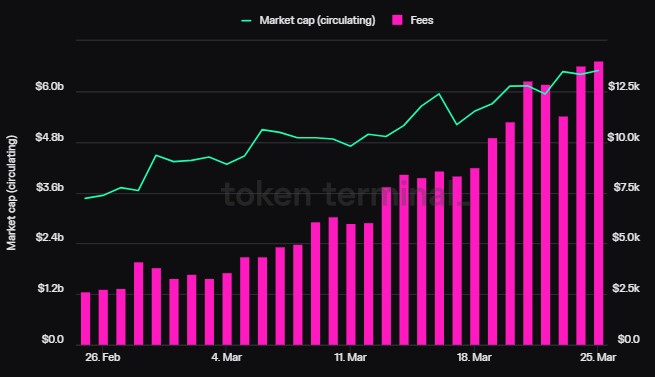This screenshot has height=377, width=655.
Task: Toggle the Market cap (circulating) legend entry
Action: [x=308, y=20]
